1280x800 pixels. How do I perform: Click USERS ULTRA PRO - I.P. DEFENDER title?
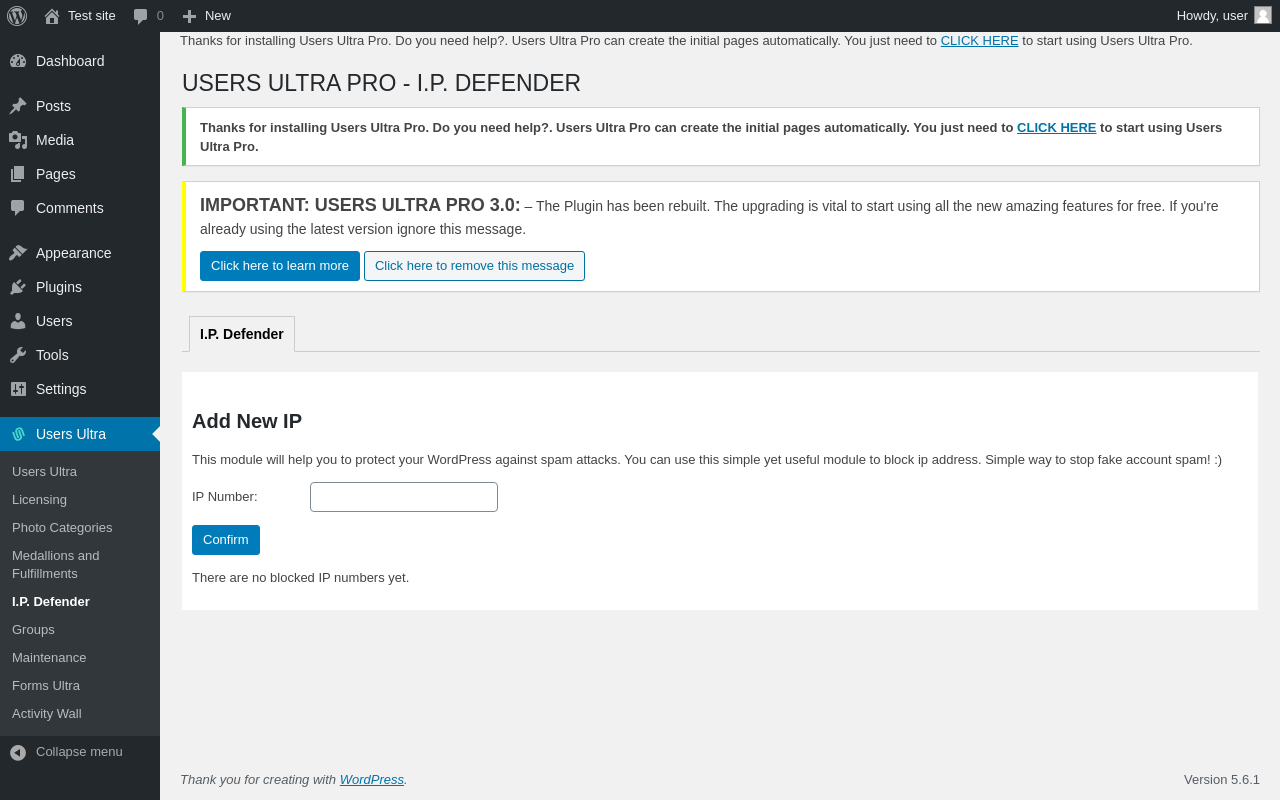pos(381,83)
